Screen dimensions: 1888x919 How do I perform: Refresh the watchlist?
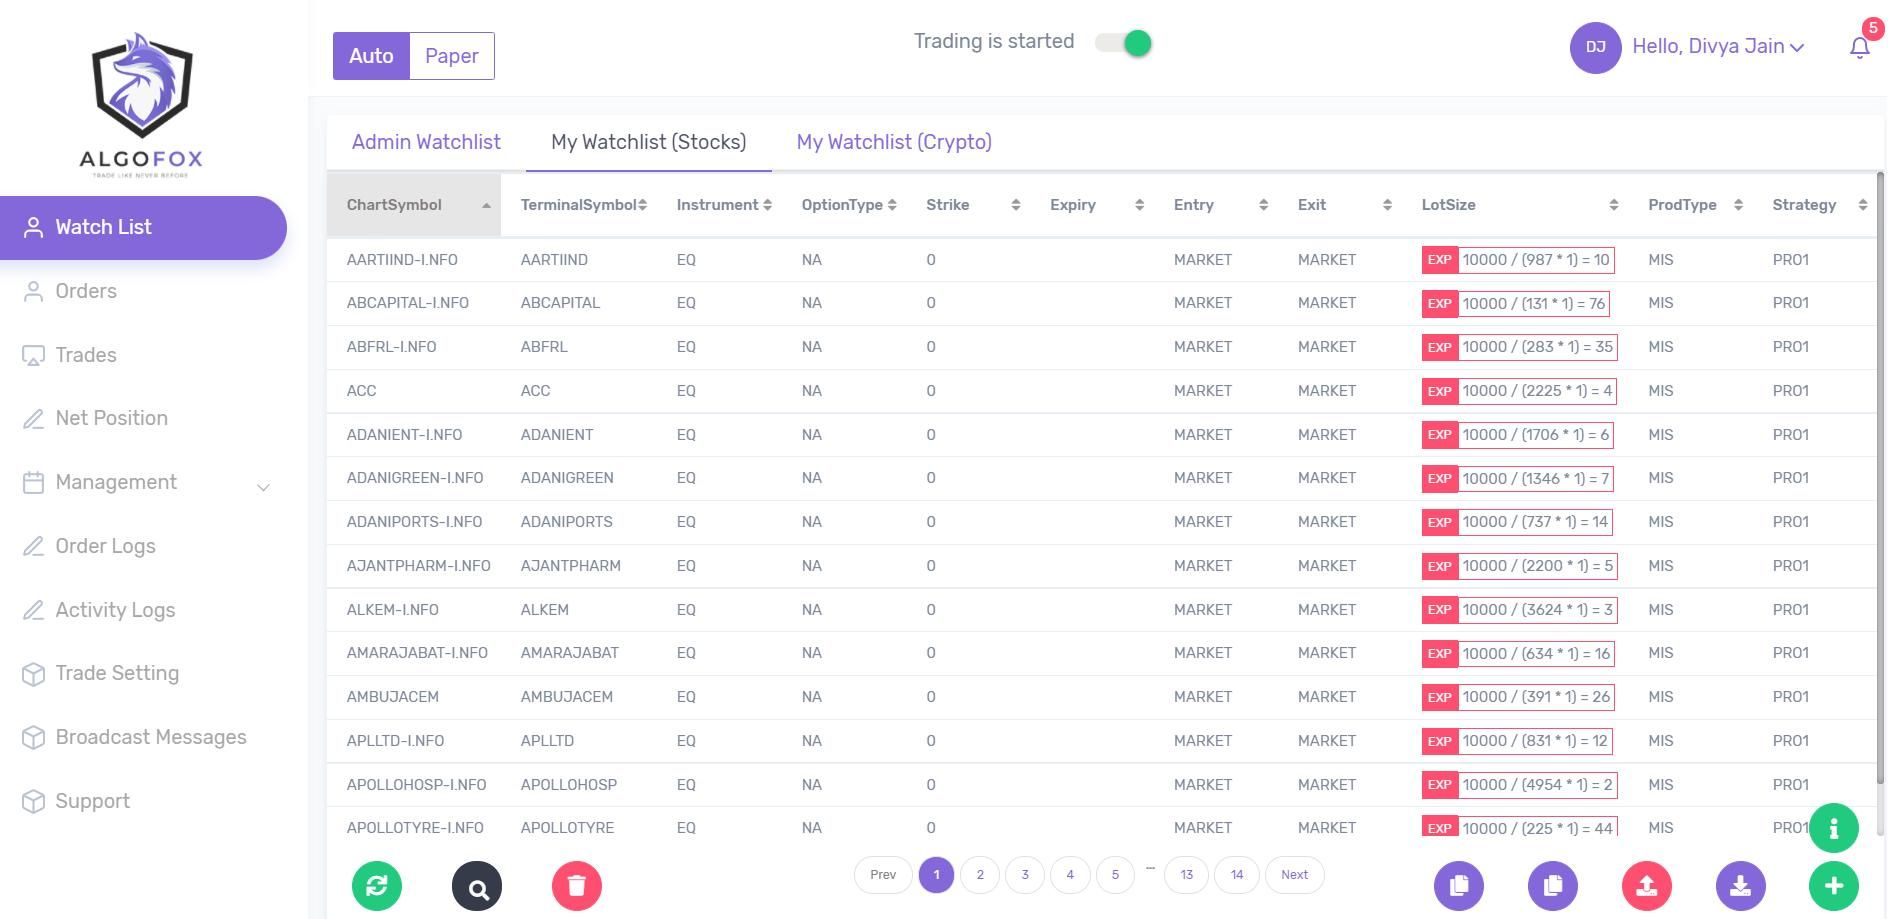[x=377, y=885]
